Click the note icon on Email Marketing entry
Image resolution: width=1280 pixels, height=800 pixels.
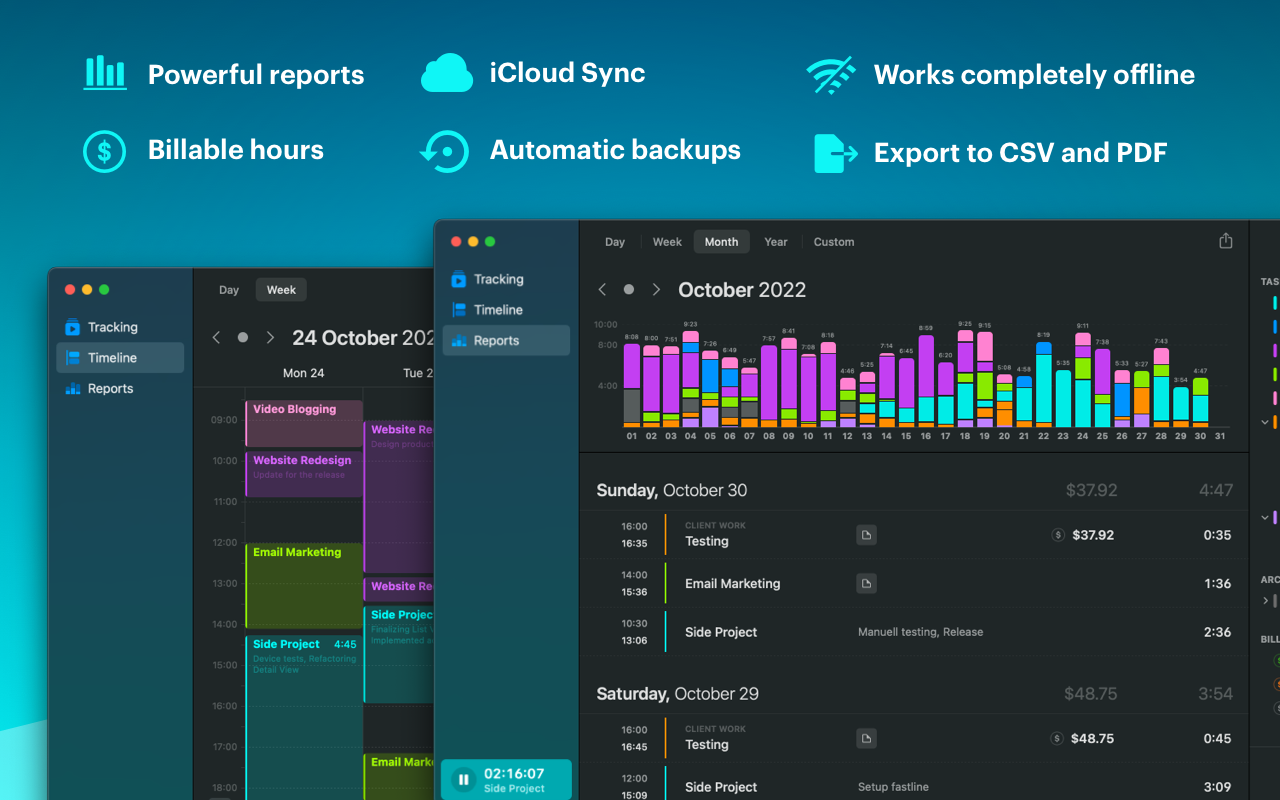point(866,583)
